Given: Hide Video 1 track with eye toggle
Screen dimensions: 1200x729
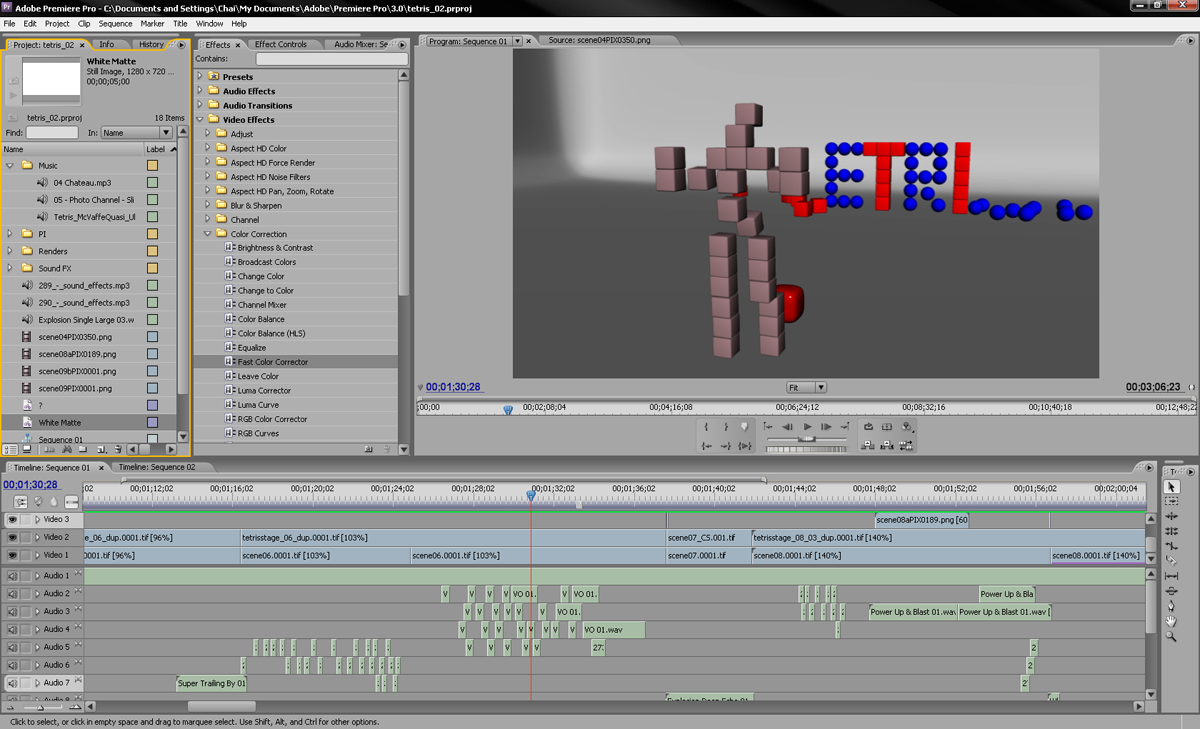Looking at the screenshot, I should click(12, 555).
